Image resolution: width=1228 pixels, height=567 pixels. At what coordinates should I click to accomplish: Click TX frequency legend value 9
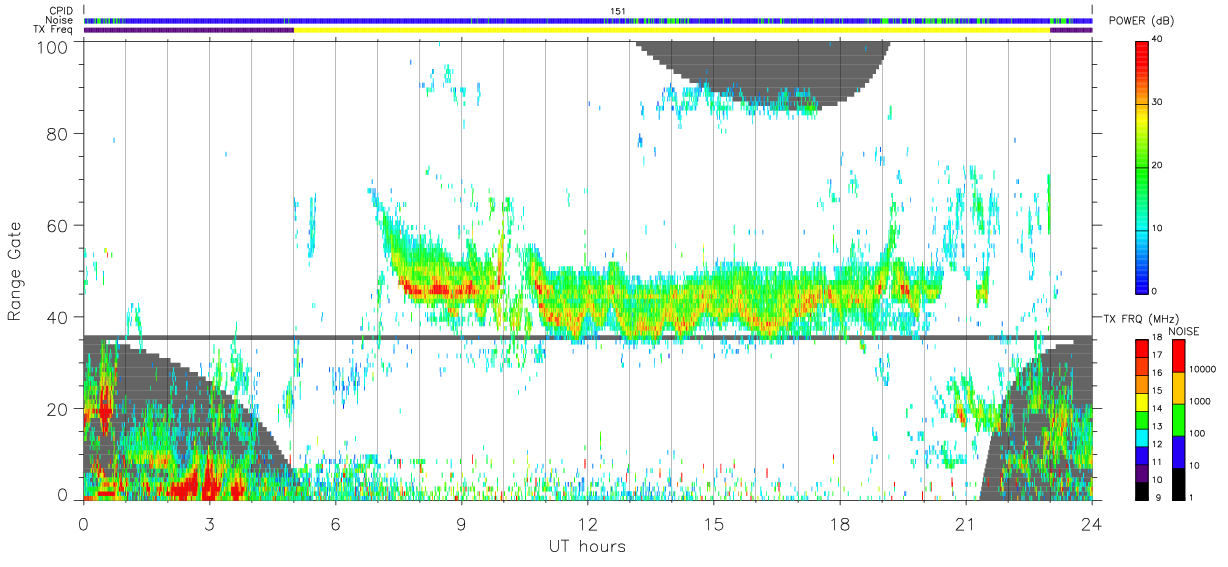tap(1159, 497)
